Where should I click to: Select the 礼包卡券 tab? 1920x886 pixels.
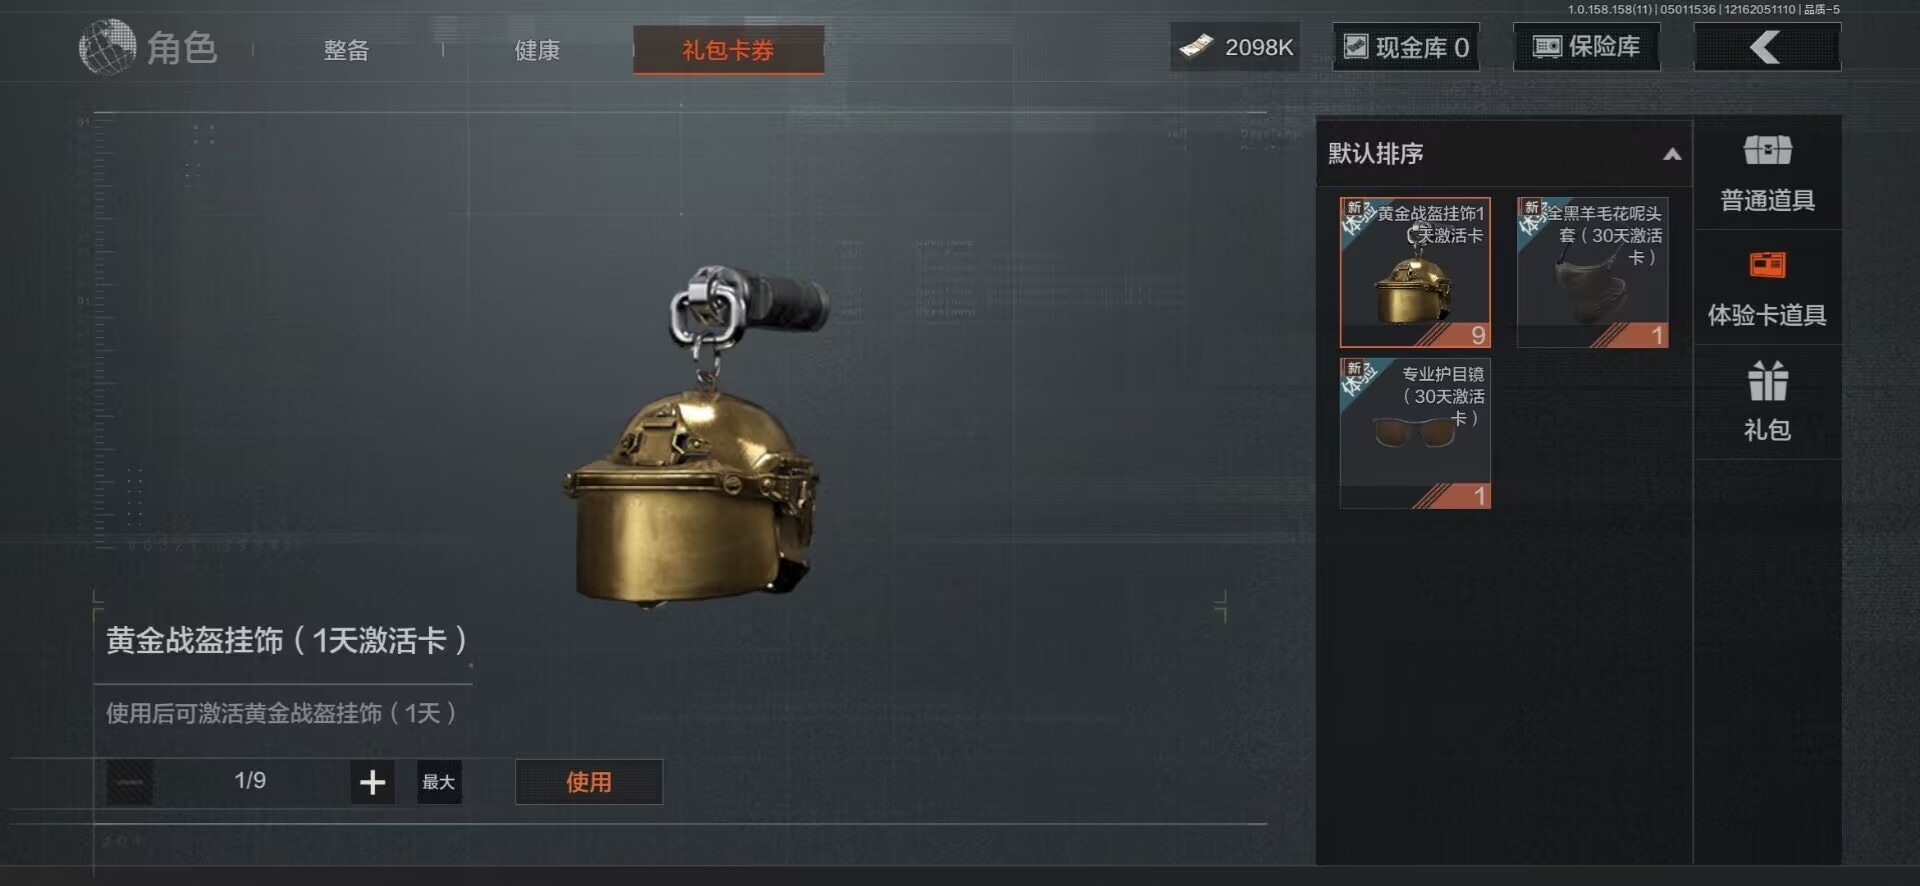point(728,50)
